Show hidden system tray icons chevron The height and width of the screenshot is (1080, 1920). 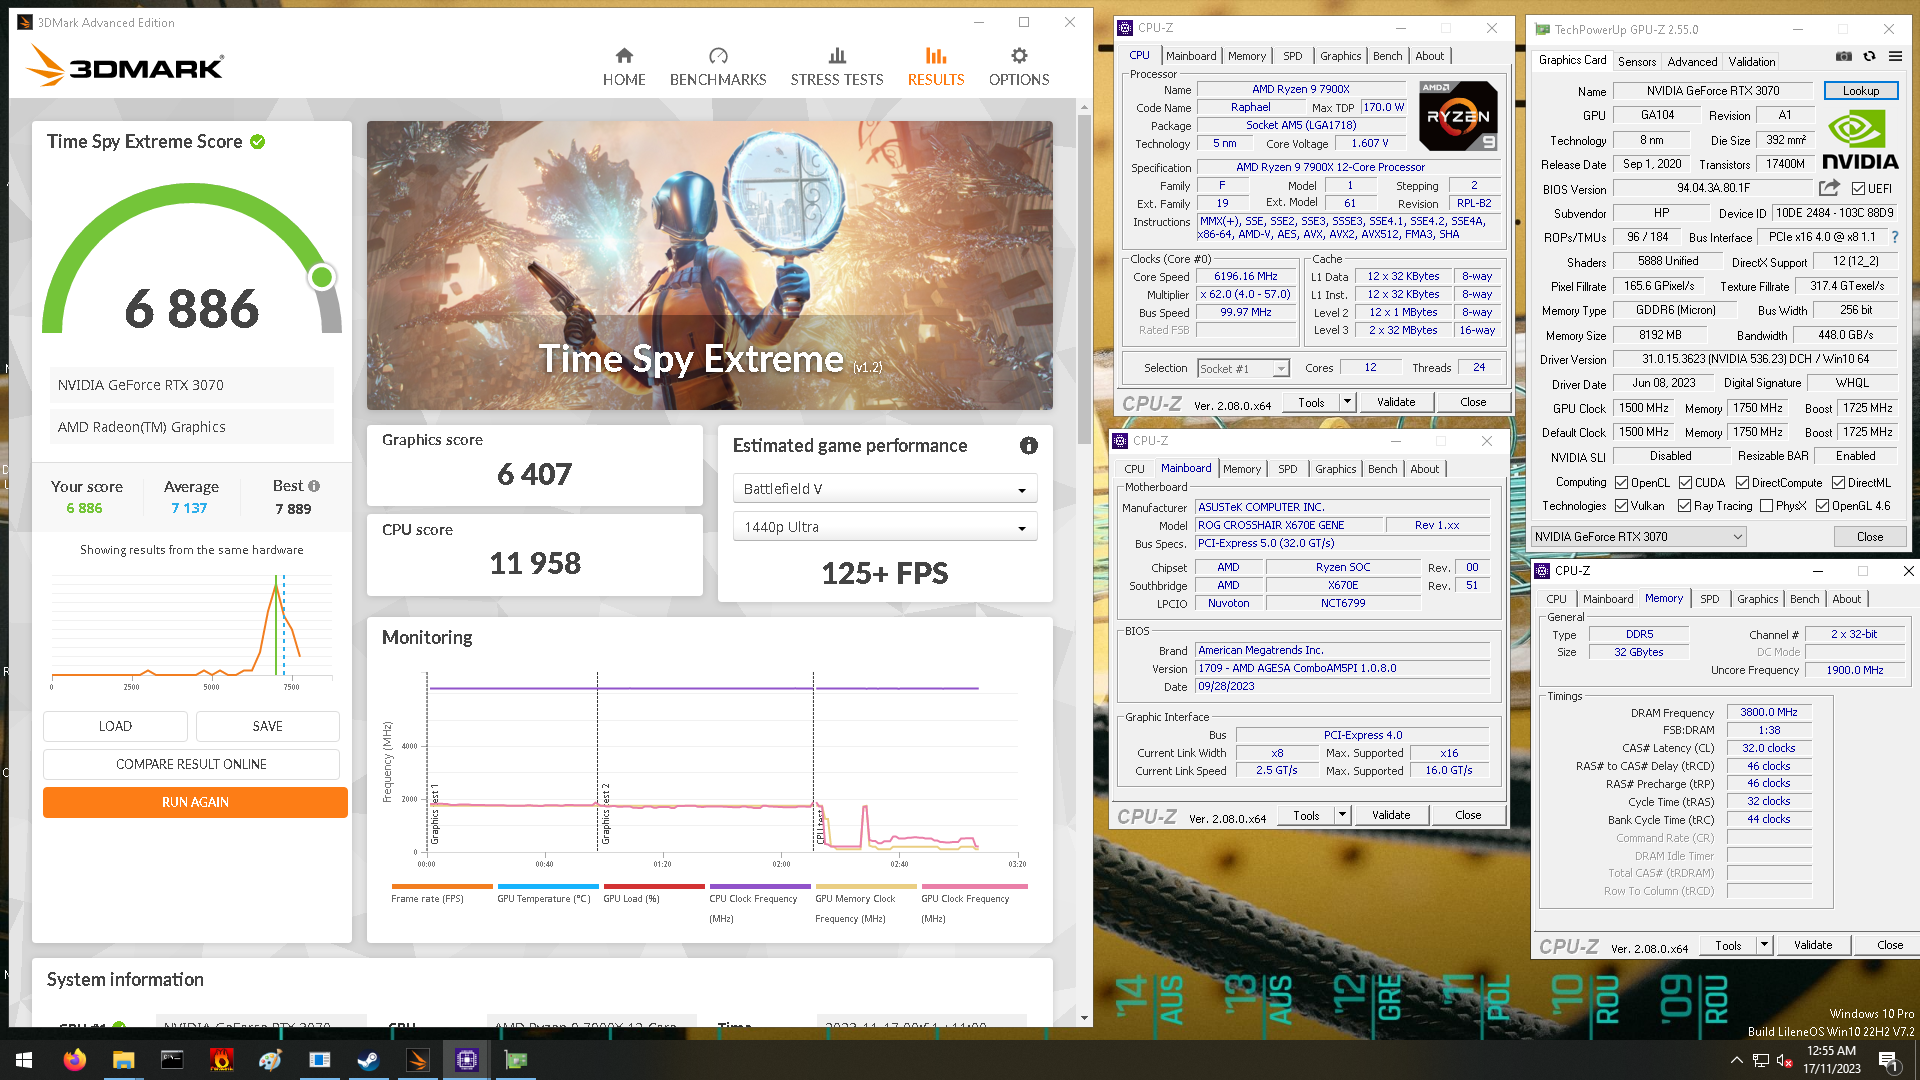1737,1060
